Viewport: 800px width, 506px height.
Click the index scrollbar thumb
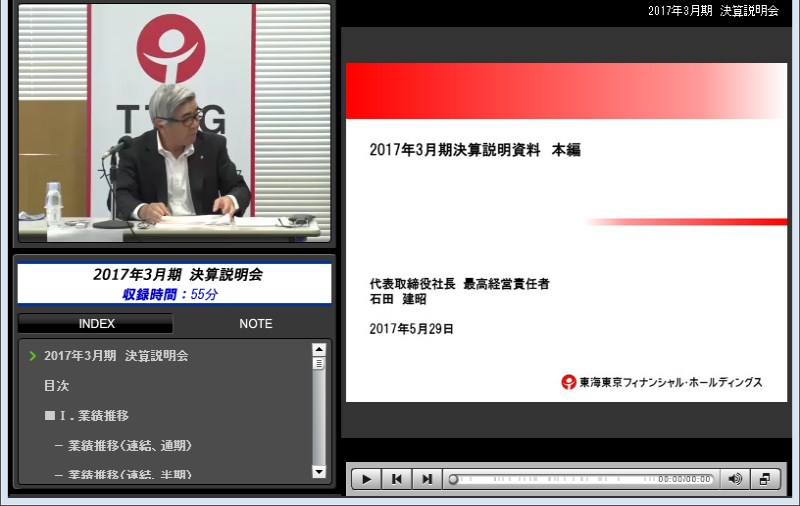coord(319,363)
